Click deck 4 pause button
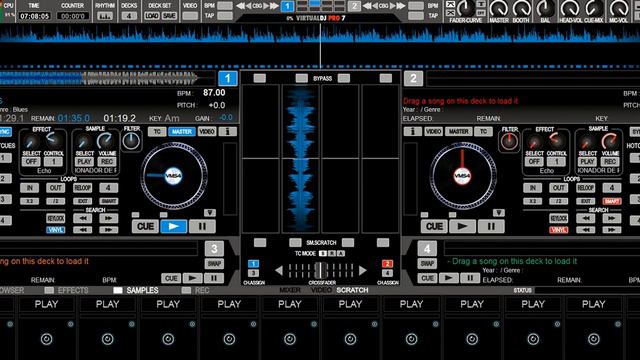The image size is (640, 360). 470,278
